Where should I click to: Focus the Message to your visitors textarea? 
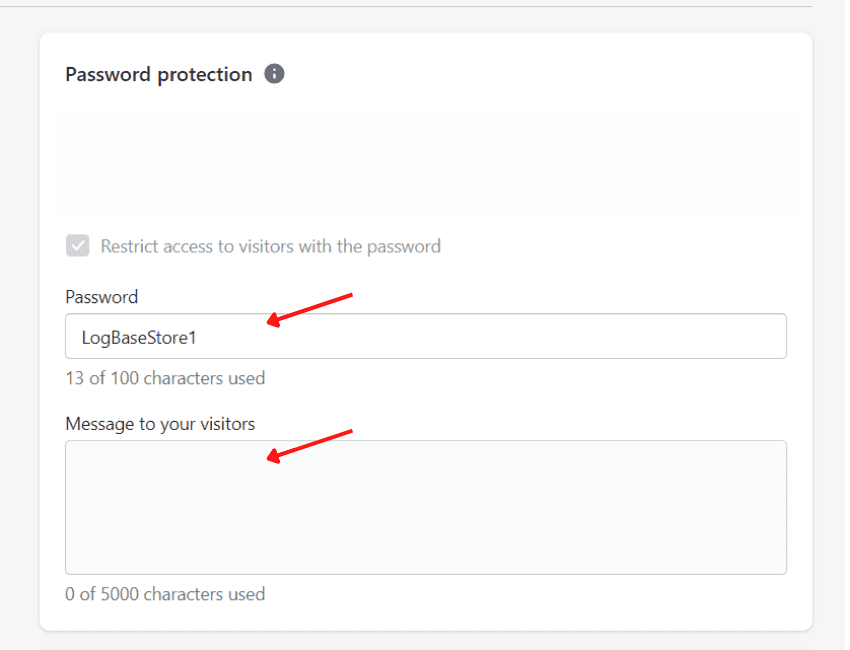coord(425,507)
